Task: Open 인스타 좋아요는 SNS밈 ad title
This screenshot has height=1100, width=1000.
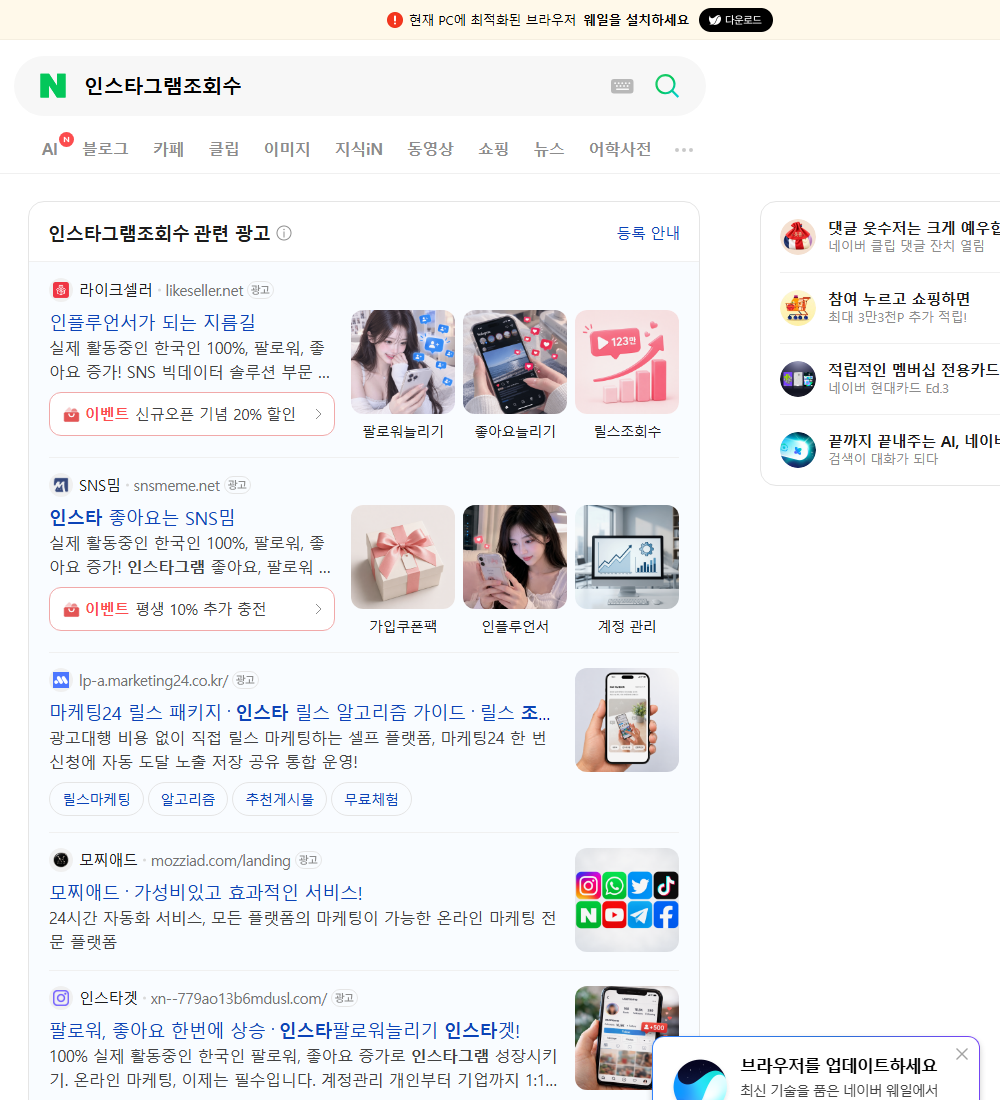Action: (142, 517)
